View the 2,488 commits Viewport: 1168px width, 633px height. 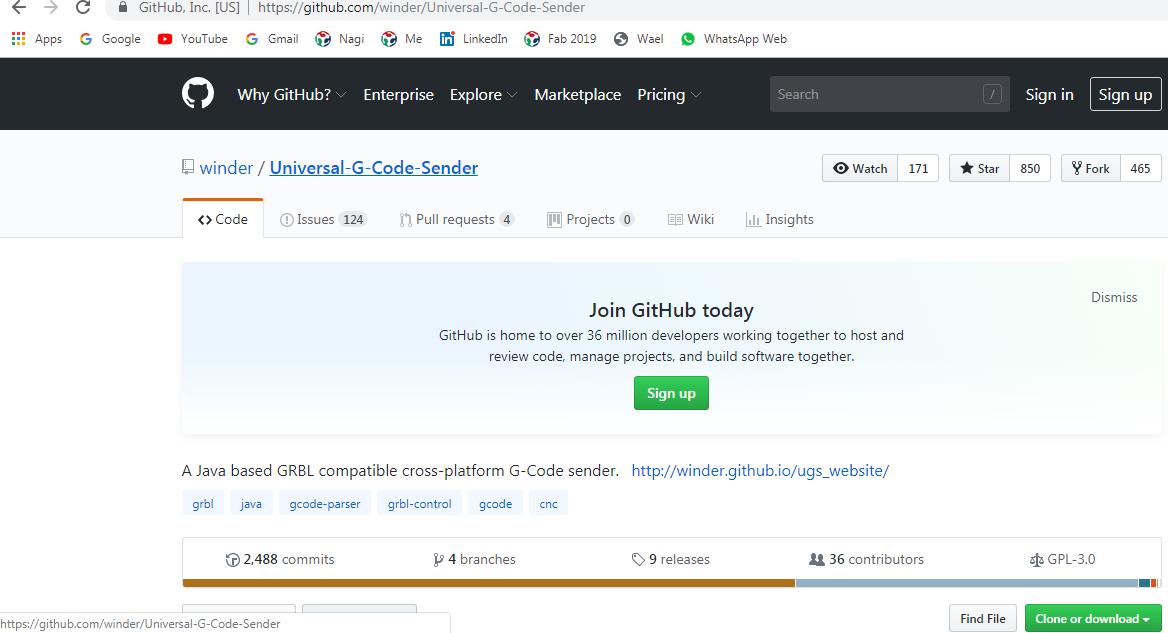(x=280, y=559)
